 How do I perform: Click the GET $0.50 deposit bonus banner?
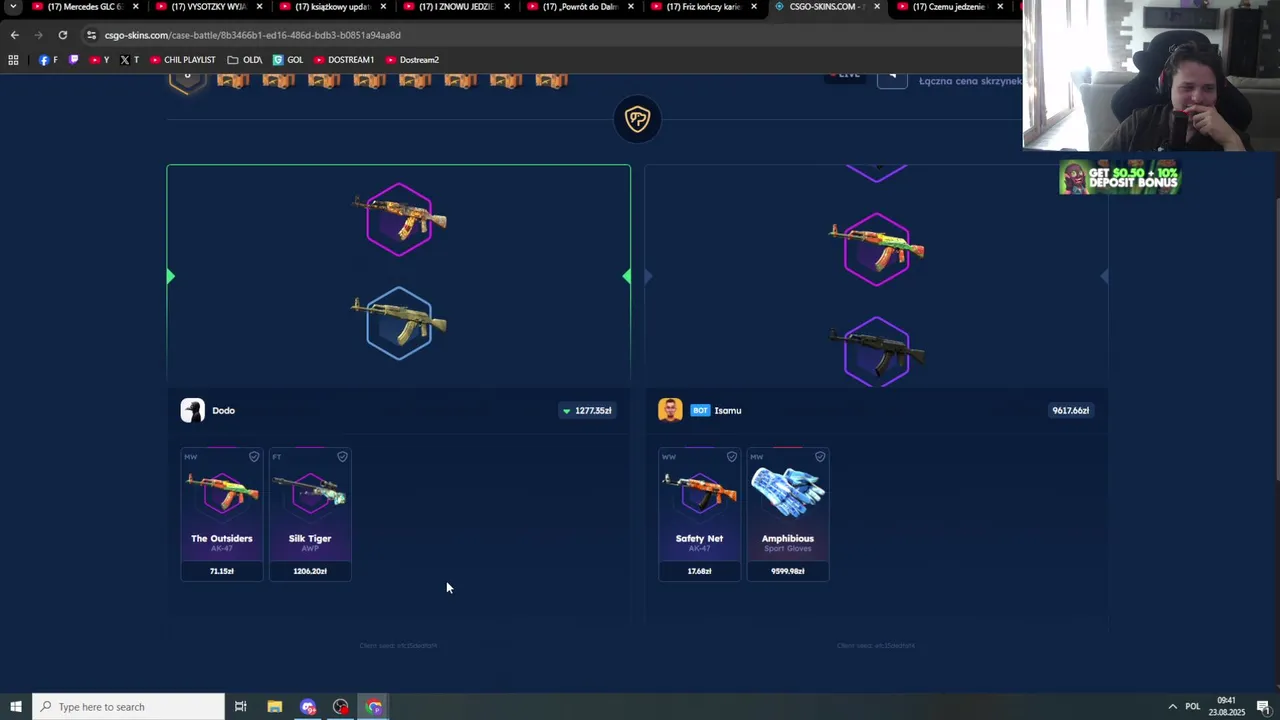tap(1120, 178)
